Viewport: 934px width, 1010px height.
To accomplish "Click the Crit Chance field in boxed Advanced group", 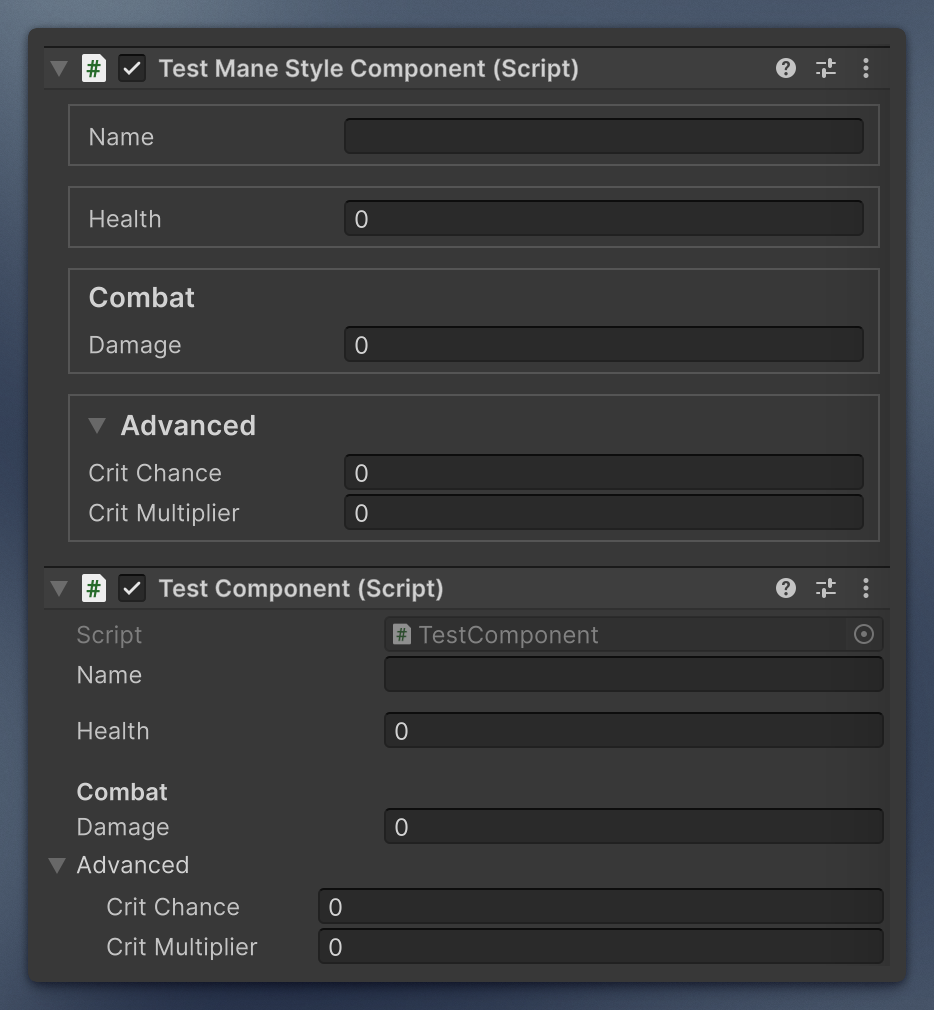I will click(x=604, y=472).
